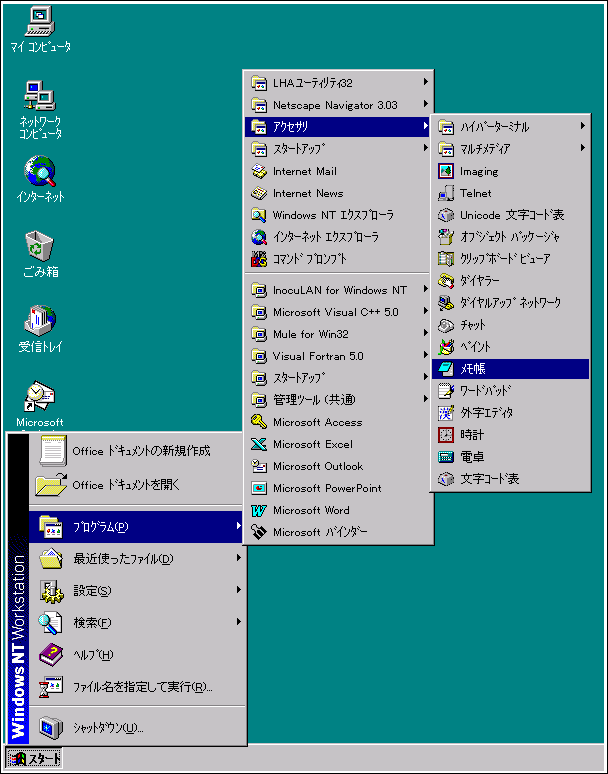Click the Windows NT エクスプローラ icon
The height and width of the screenshot is (774, 608).
click(x=259, y=215)
